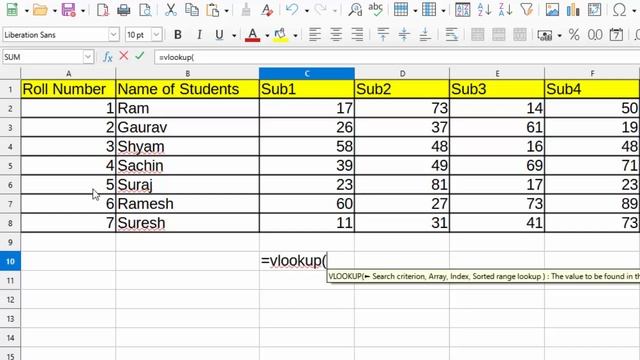Open font name dropdown arrow

click(x=113, y=35)
